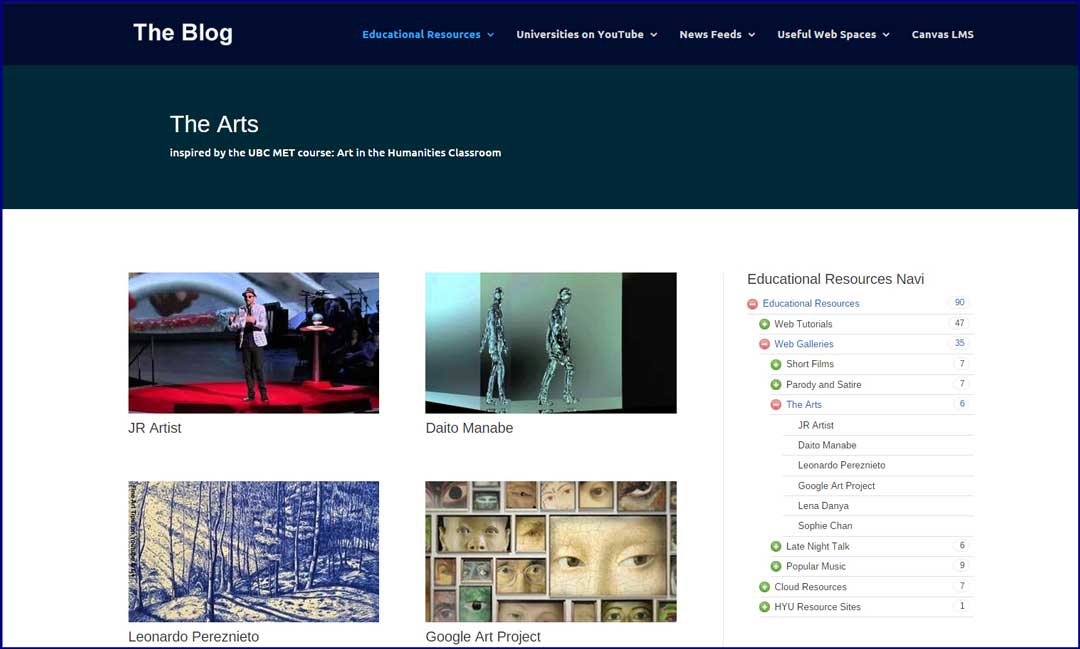The image size is (1080, 649).
Task: Collapse the Educational Resources tree section
Action: click(x=752, y=303)
